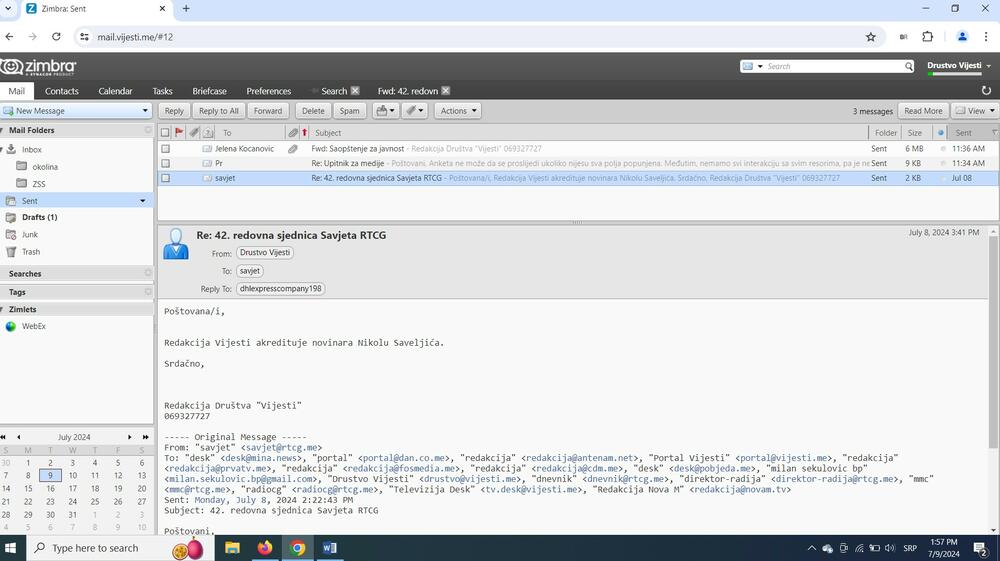The height and width of the screenshot is (561, 1000).
Task: Click the refresh icon in Zimbra header
Action: coord(988,91)
